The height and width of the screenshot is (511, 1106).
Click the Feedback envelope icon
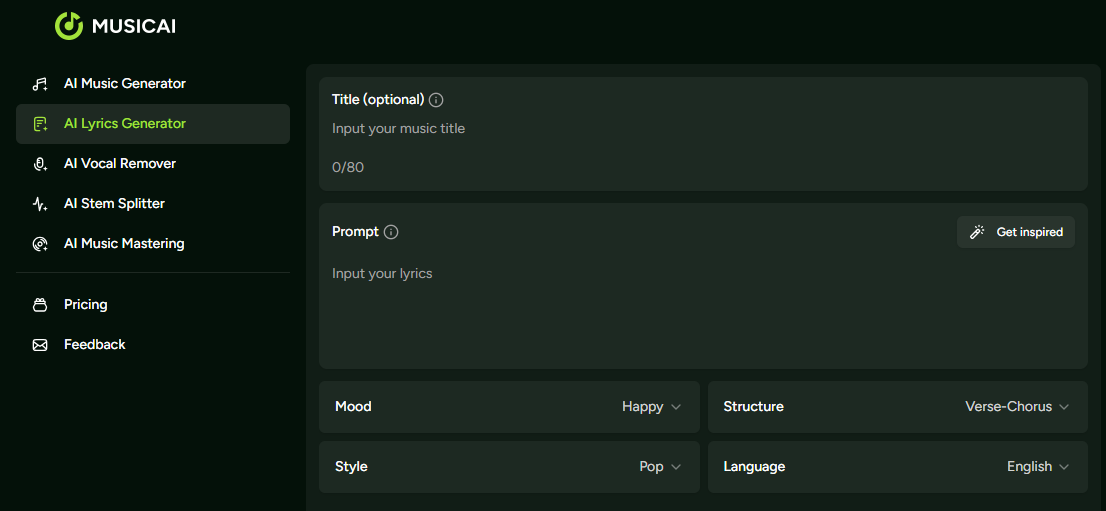40,345
